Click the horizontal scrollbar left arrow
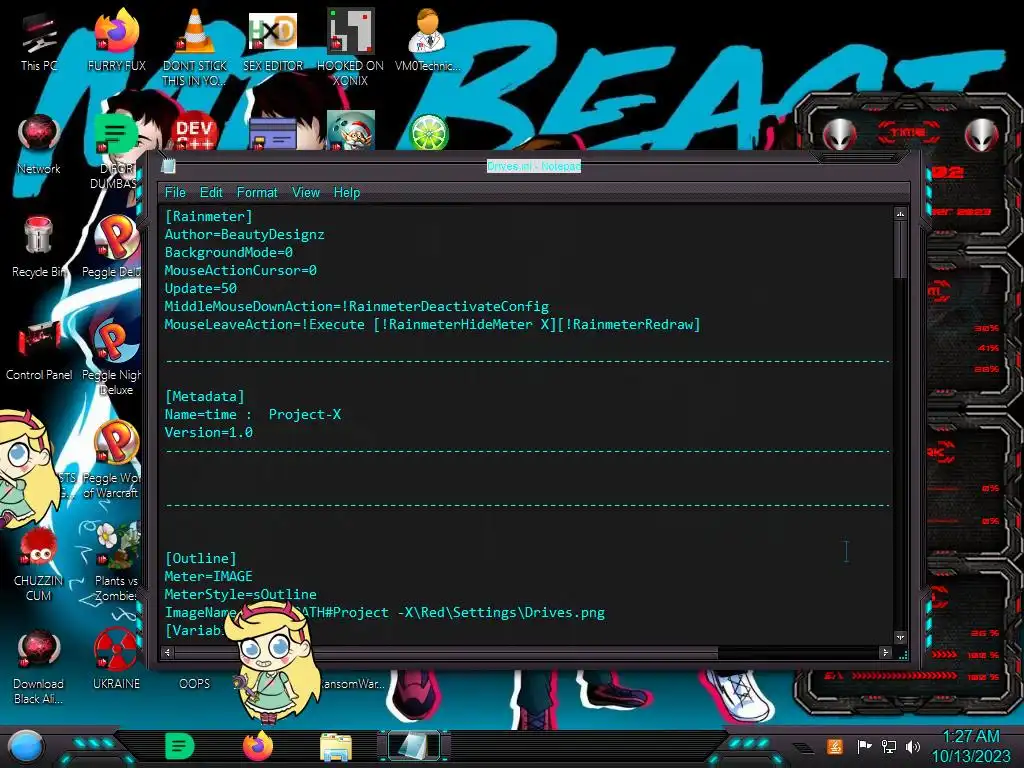This screenshot has height=768, width=1024. click(168, 652)
